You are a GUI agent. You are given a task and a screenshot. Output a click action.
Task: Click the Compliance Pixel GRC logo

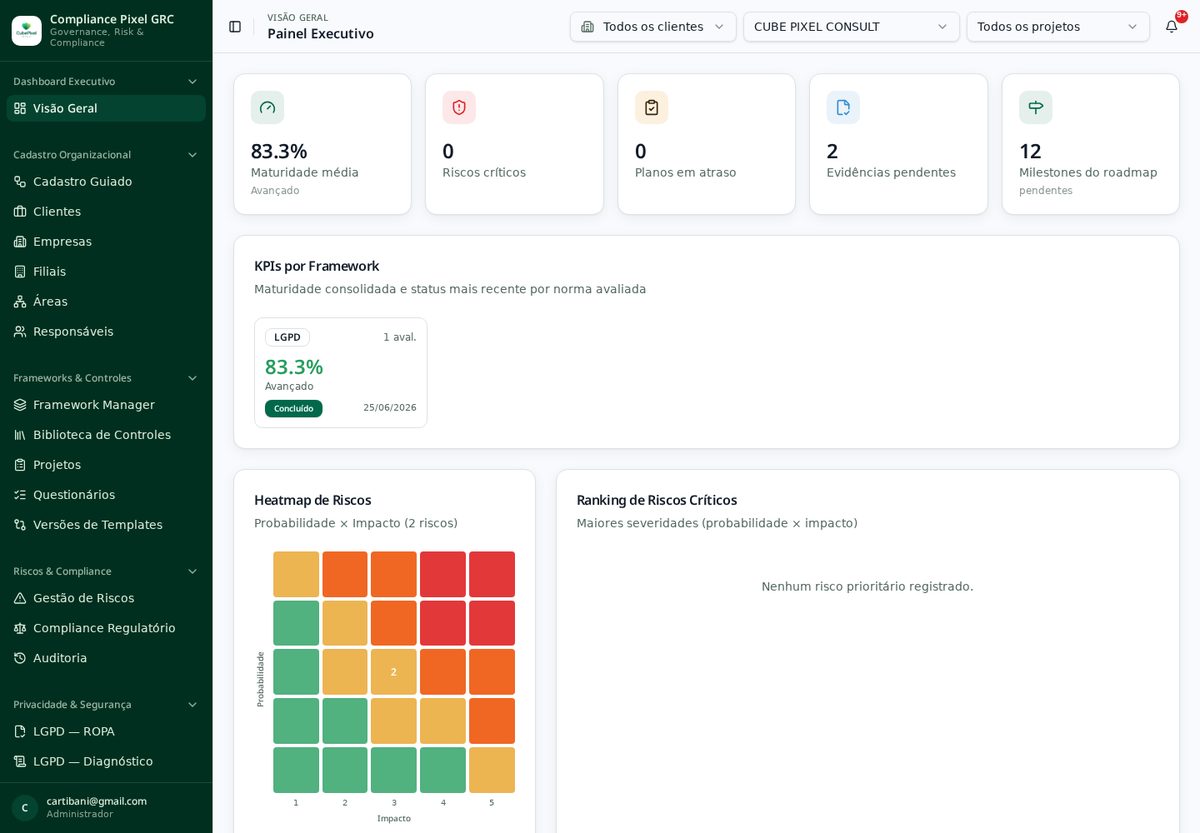[x=27, y=31]
